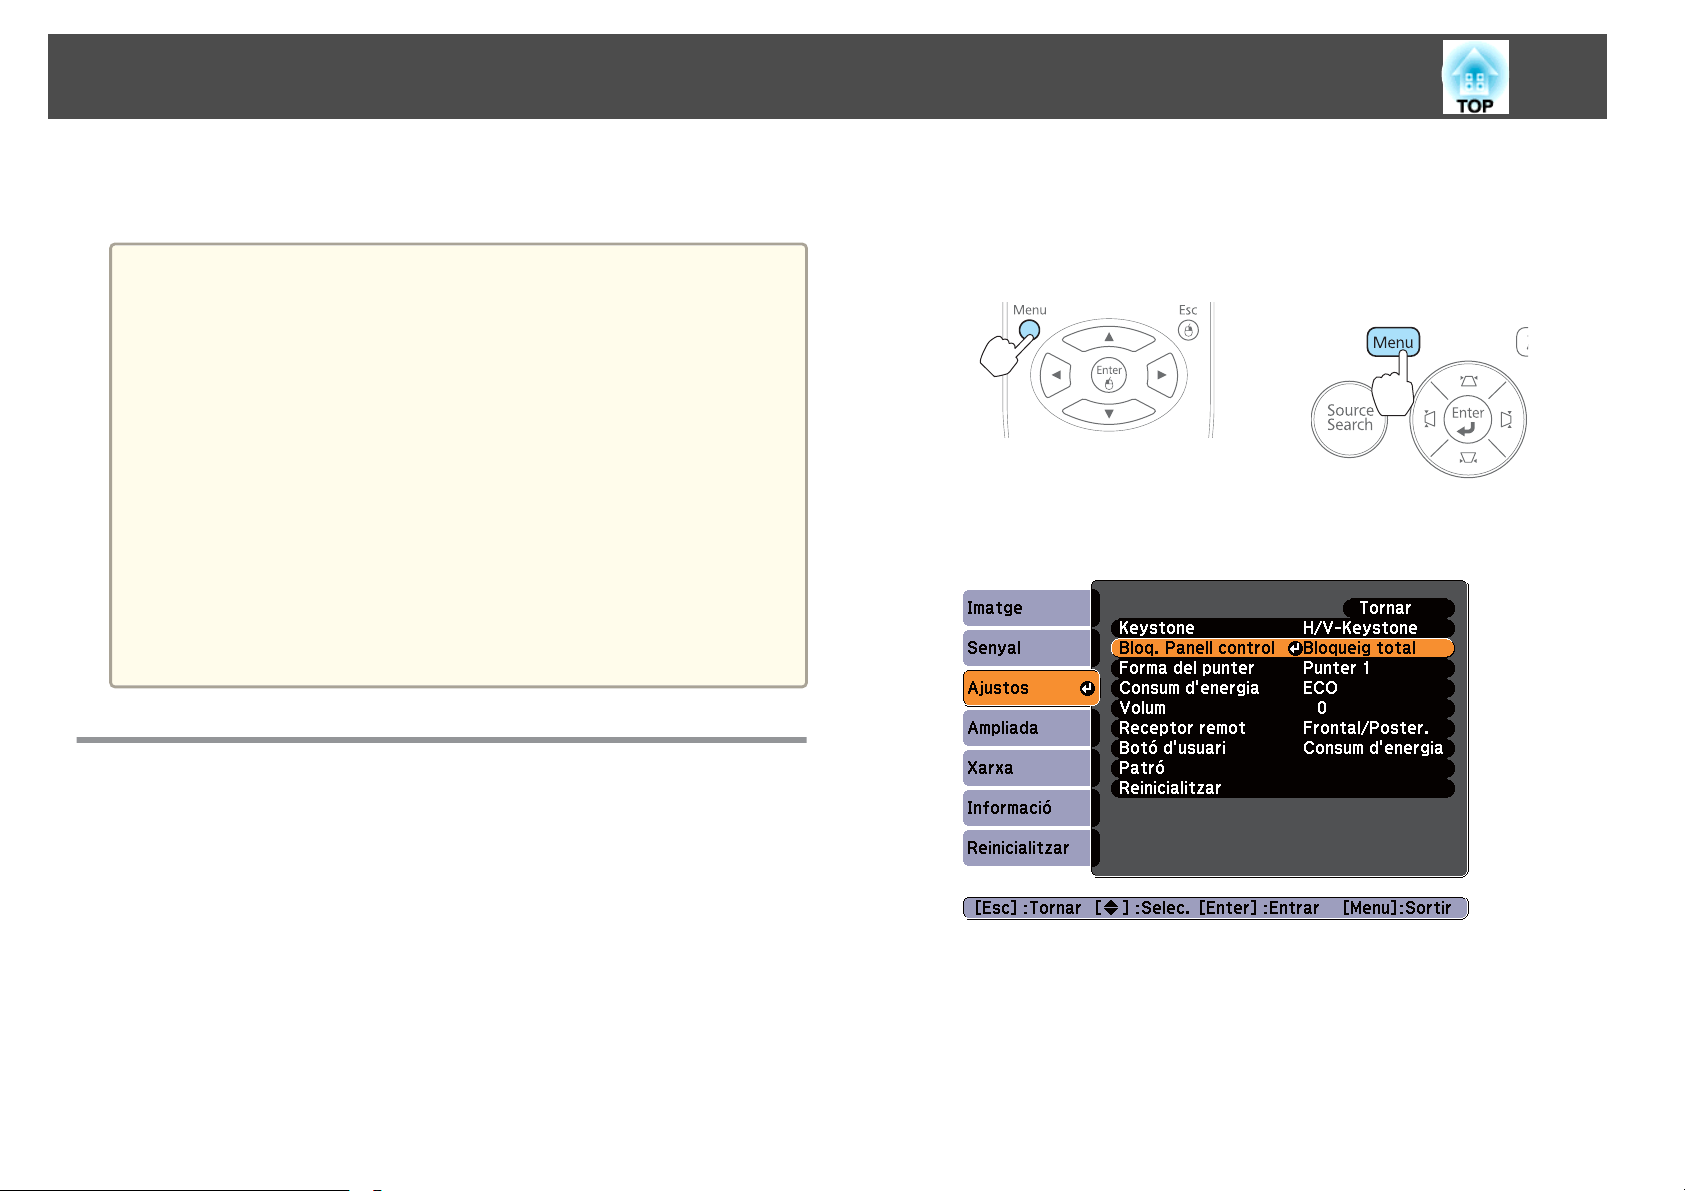Click the remote's down arrow button

[1108, 413]
